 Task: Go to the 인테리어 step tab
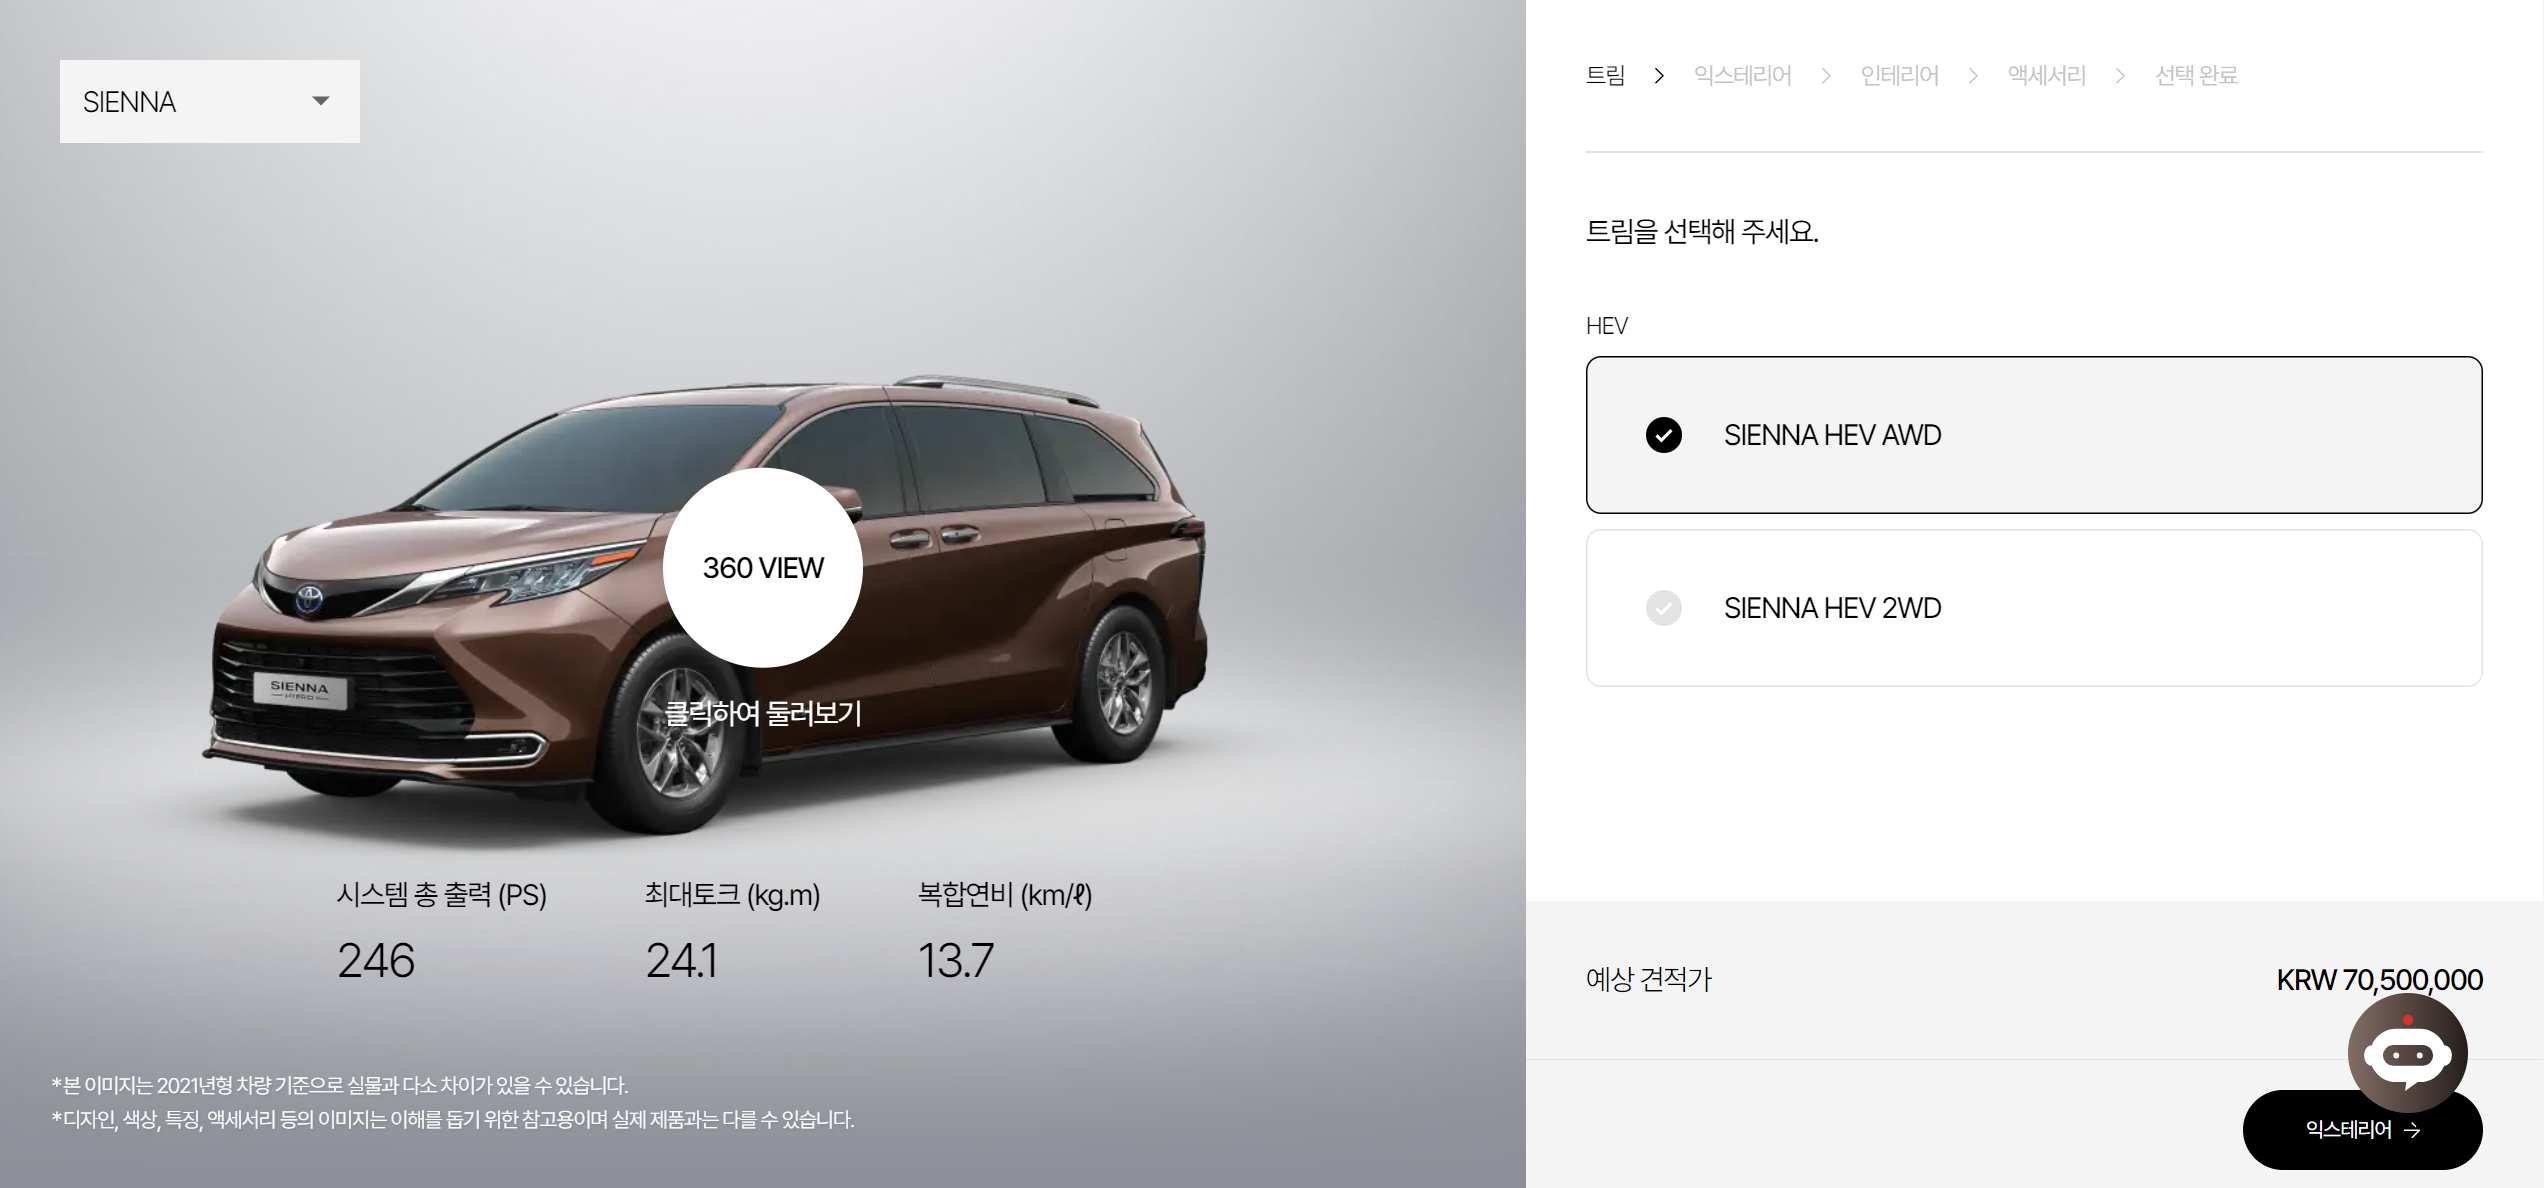coord(1899,76)
